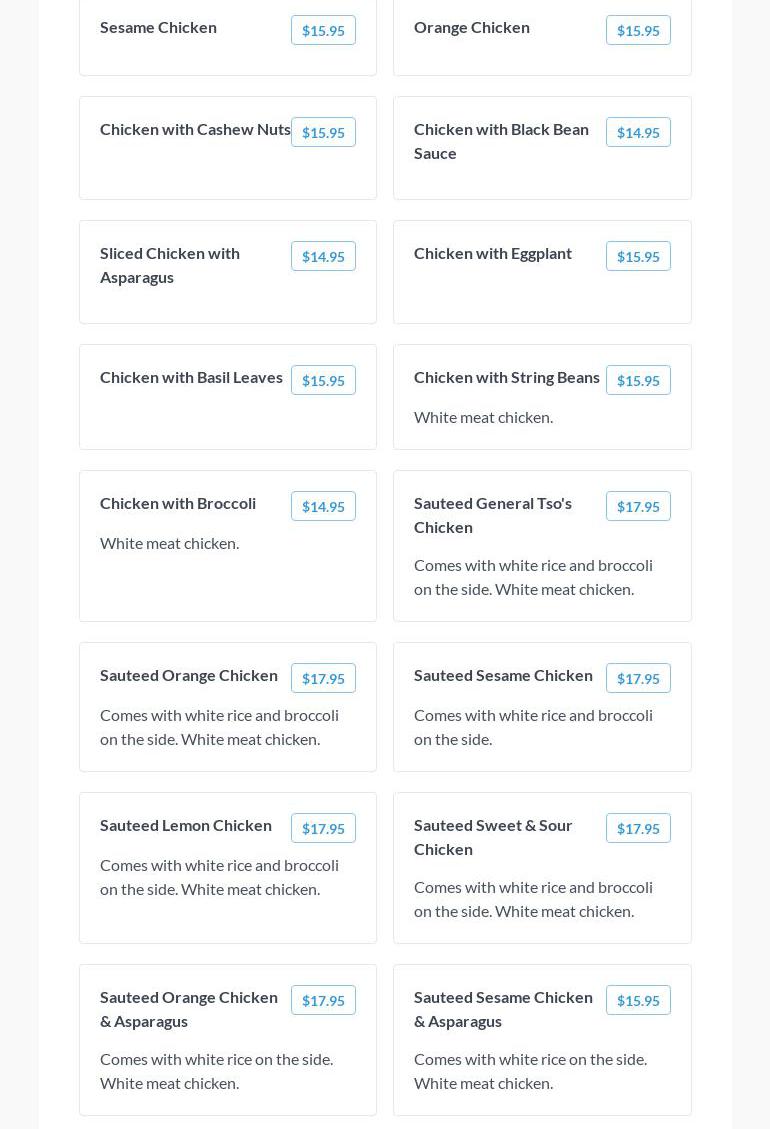The image size is (770, 1129).
Task: Click the Orange Chicken $15.95 price button
Action: (638, 30)
